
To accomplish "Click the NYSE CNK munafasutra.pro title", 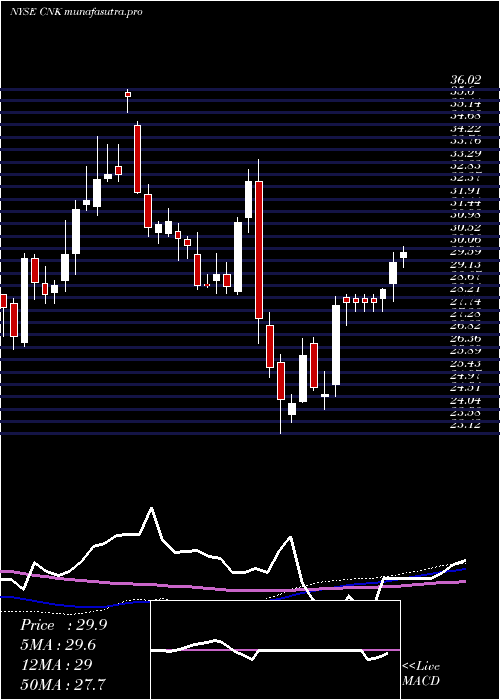I will click(x=76, y=12).
